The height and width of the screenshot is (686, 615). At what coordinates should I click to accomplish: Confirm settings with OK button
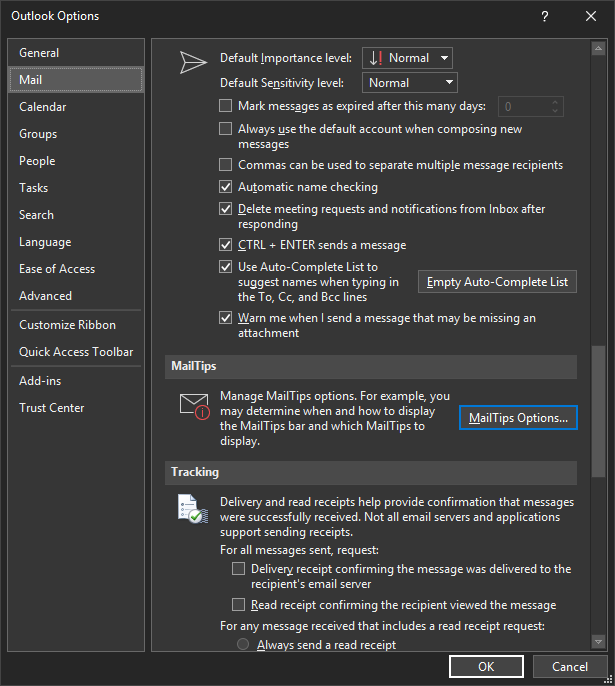tap(486, 667)
